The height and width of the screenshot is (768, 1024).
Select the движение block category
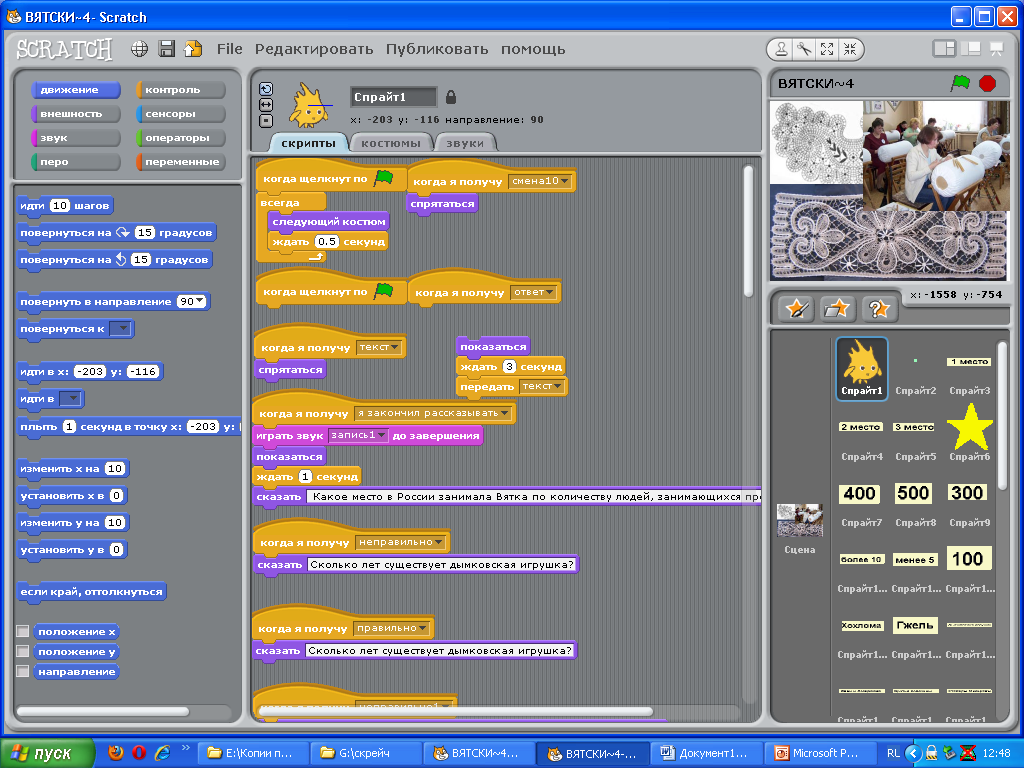76,89
